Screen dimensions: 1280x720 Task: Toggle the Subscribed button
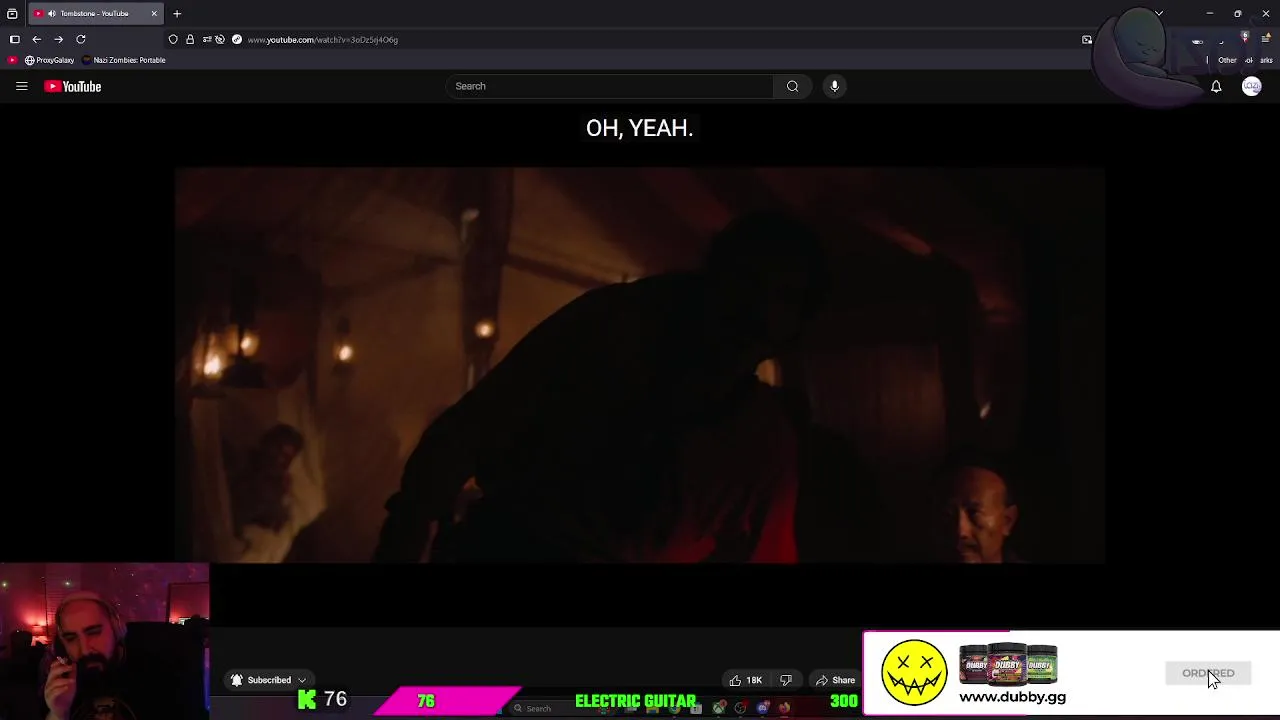(x=268, y=680)
